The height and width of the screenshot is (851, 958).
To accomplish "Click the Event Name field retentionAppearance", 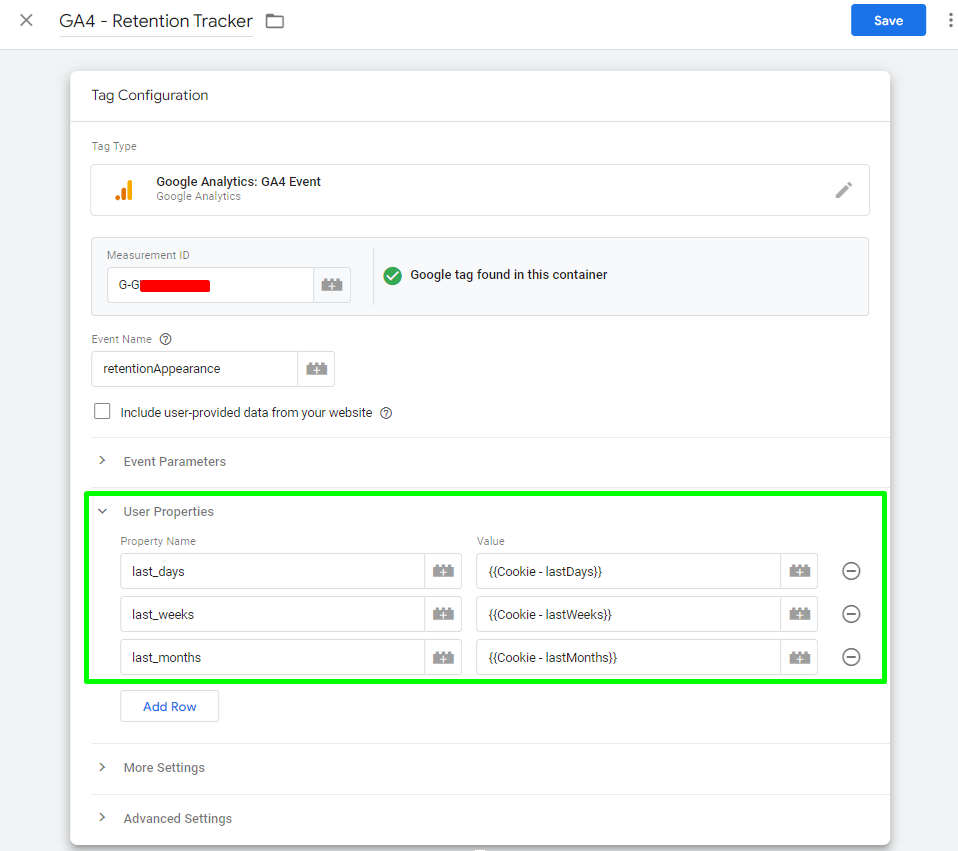I will pos(194,369).
